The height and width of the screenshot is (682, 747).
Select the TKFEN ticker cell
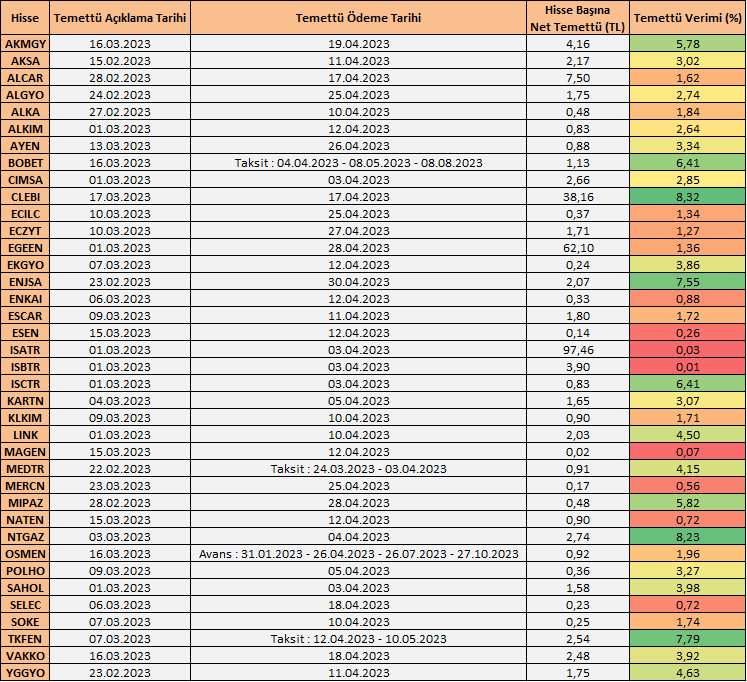point(25,639)
